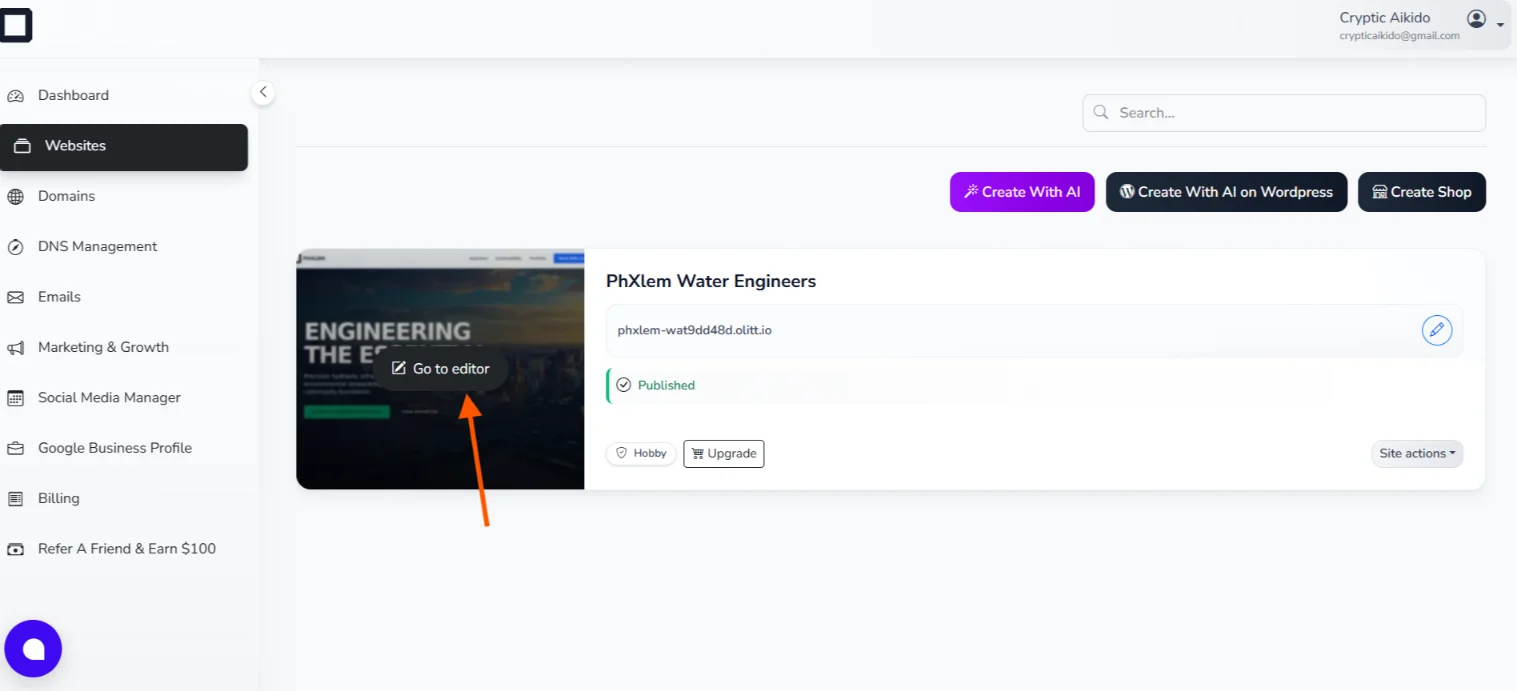Select Marketing & Growth in the sidebar

103,347
